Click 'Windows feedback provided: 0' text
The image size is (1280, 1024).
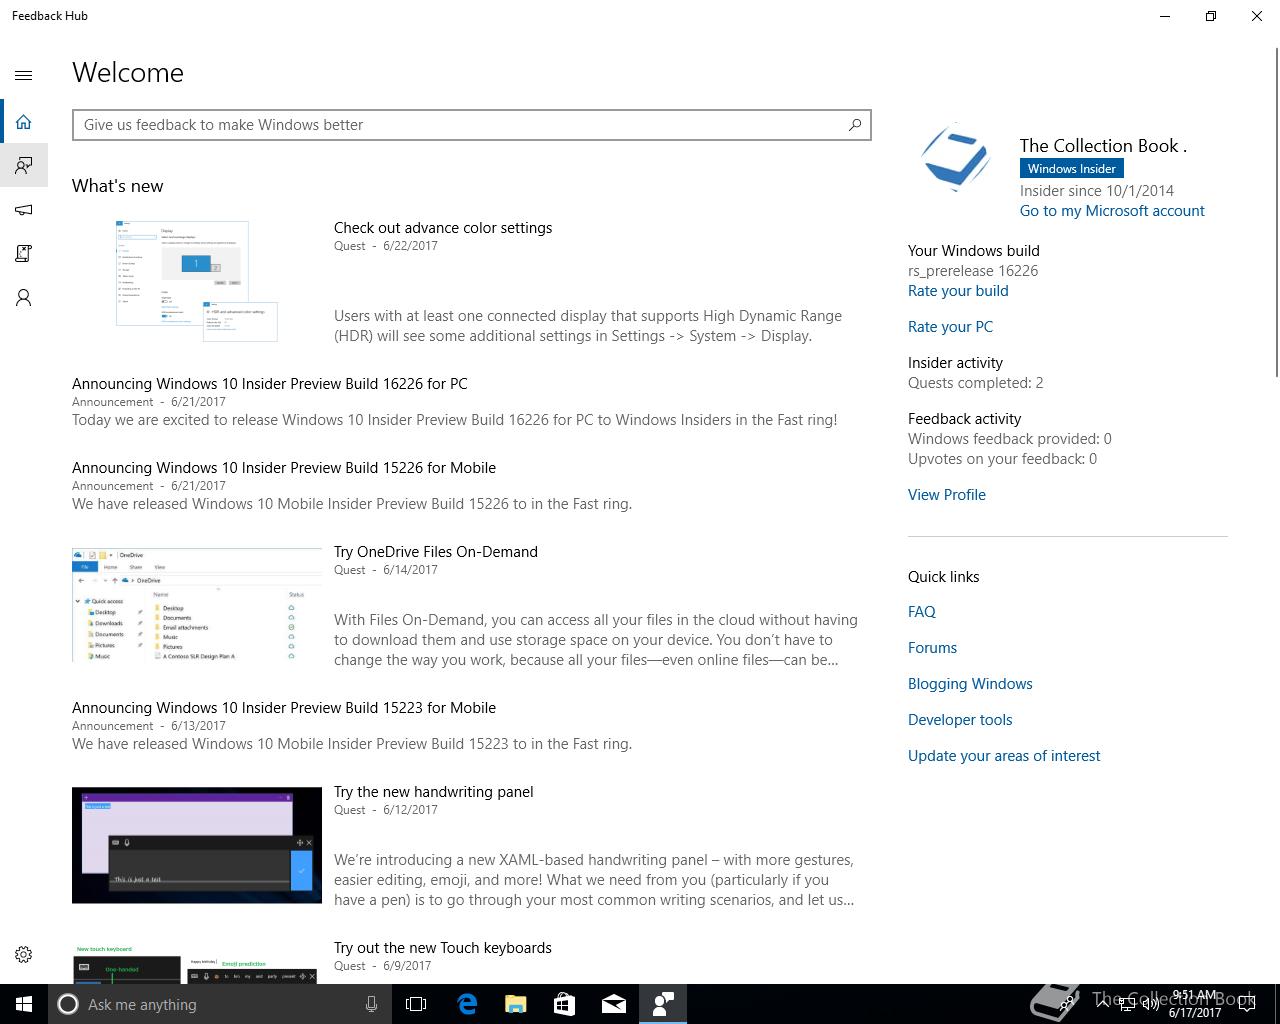tap(1010, 439)
